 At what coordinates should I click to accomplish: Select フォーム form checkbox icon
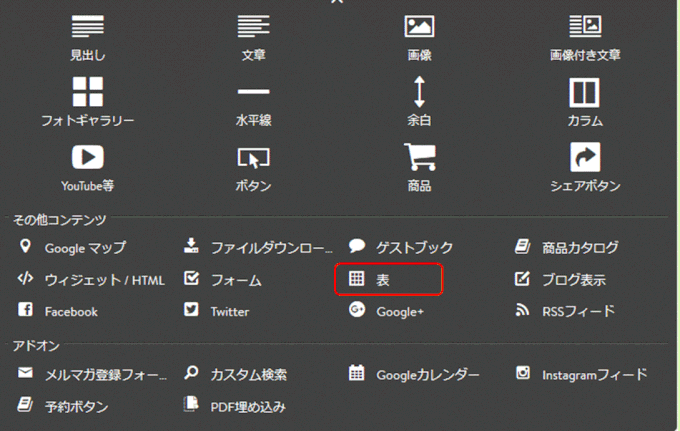point(191,278)
